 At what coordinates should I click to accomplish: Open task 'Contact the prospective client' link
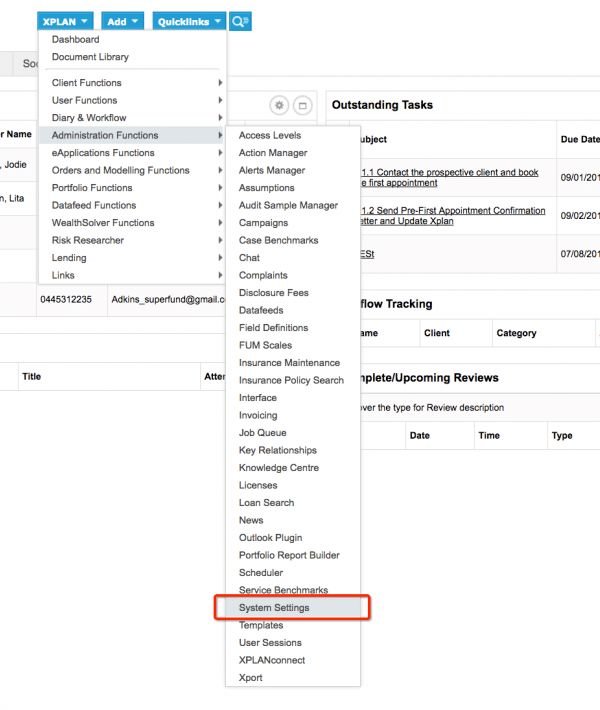449,178
